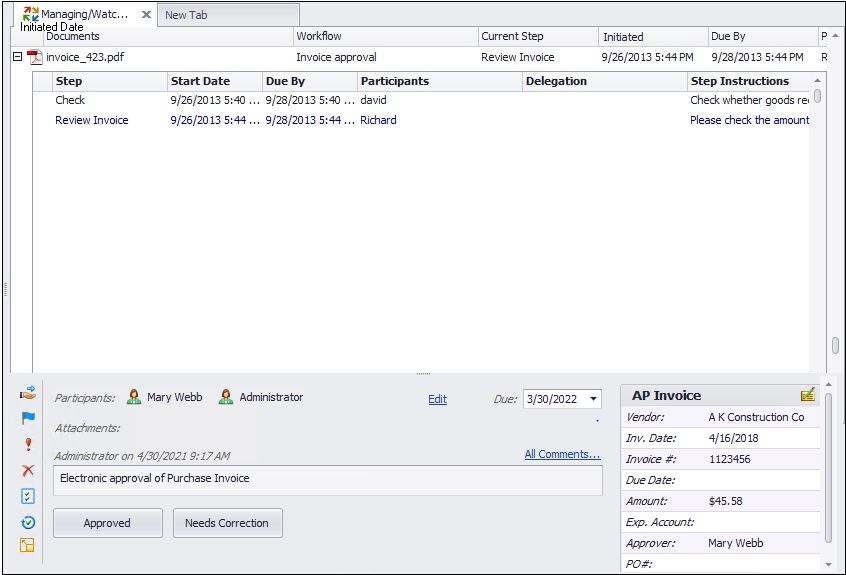This screenshot has height=575, width=846.
Task: Click the scroll-up arrow beside the AP Invoice header
Action: tap(828, 384)
